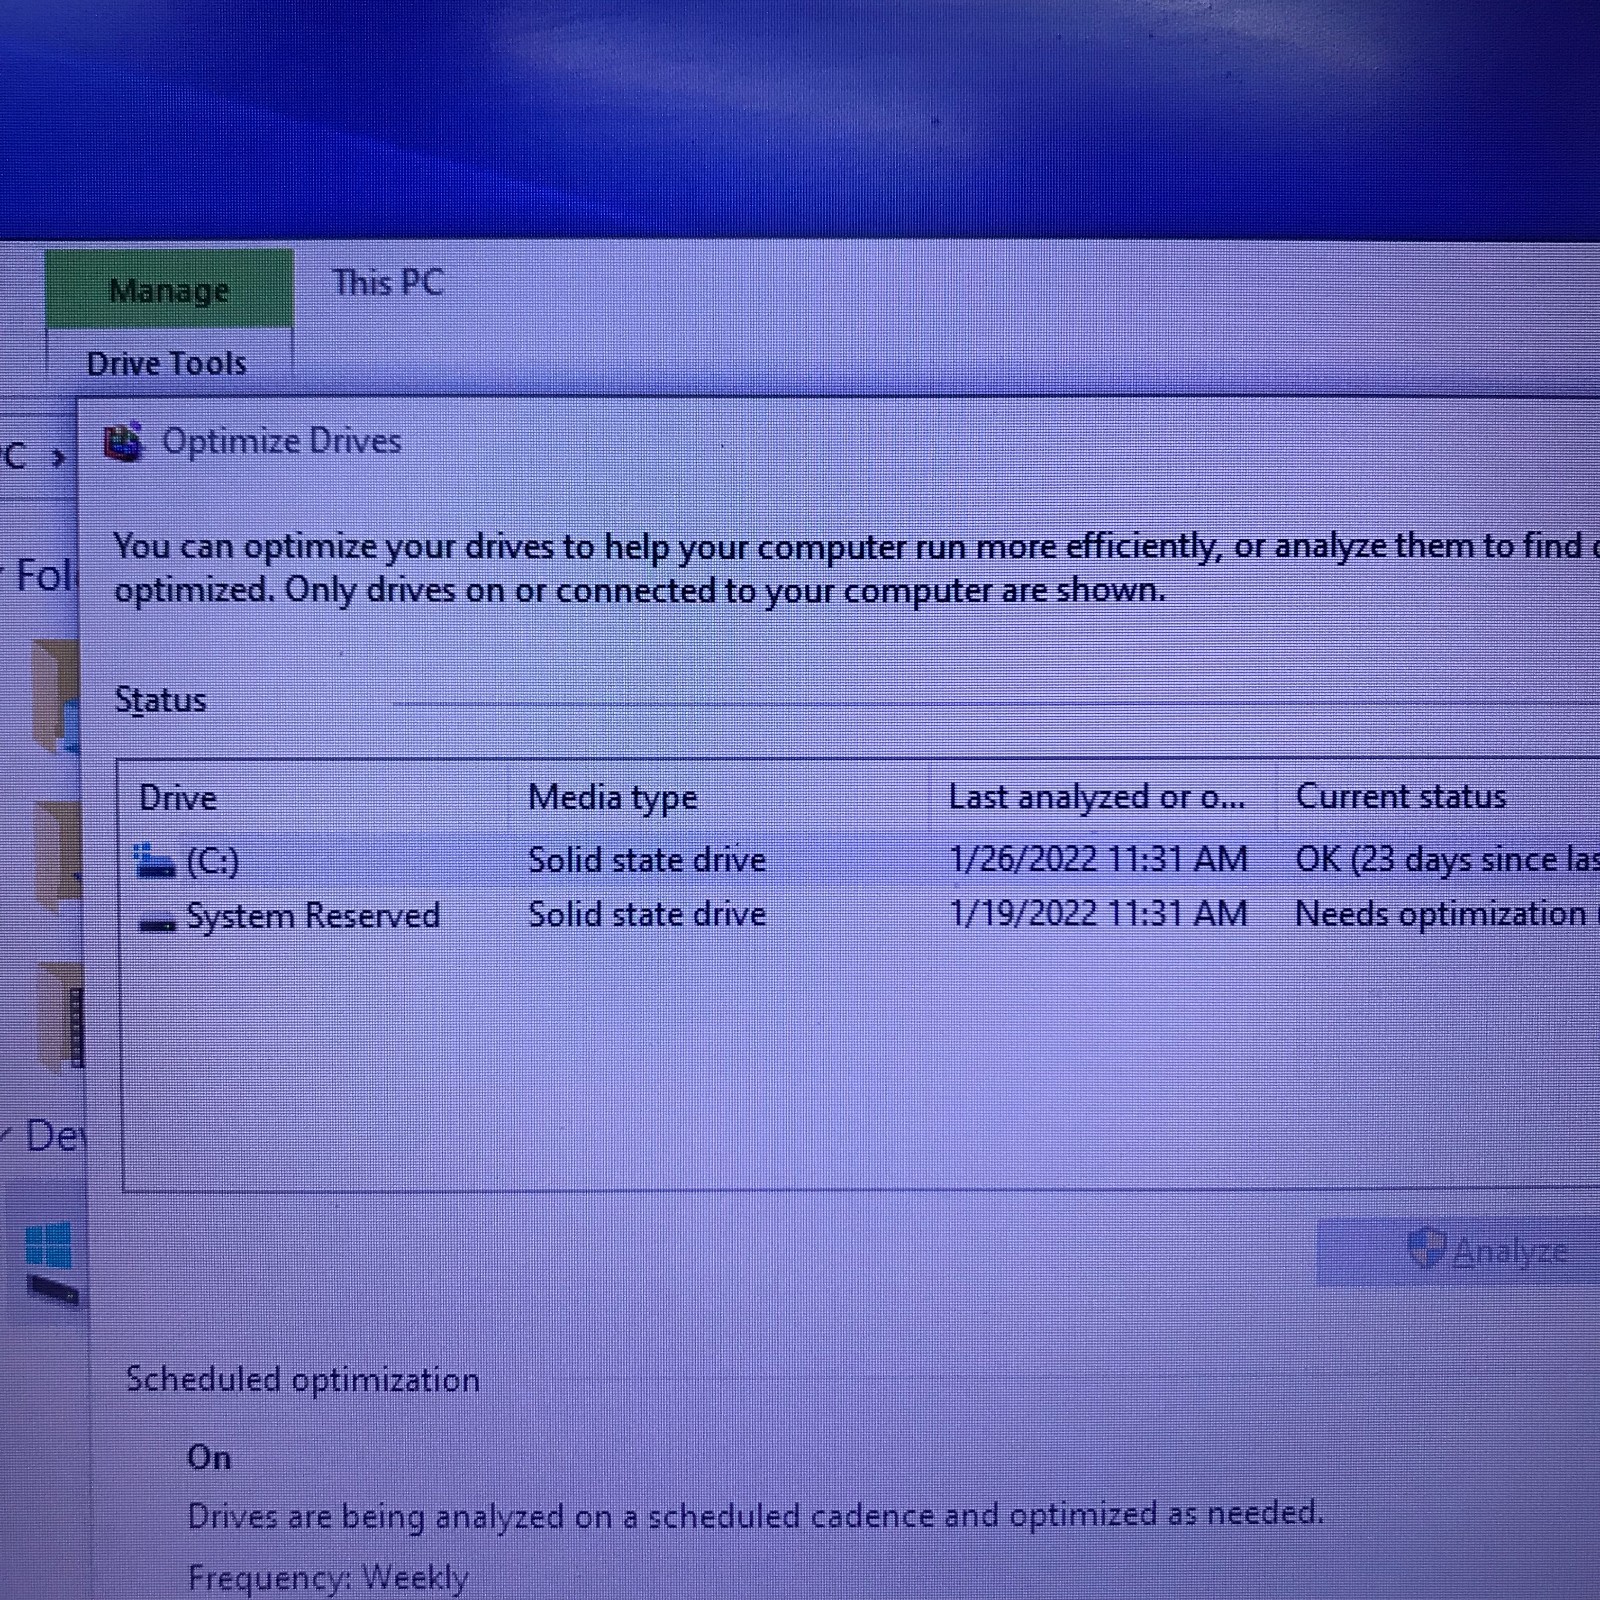Click the Optimize Drives window icon
Screen dimensions: 1600x1600
124,442
